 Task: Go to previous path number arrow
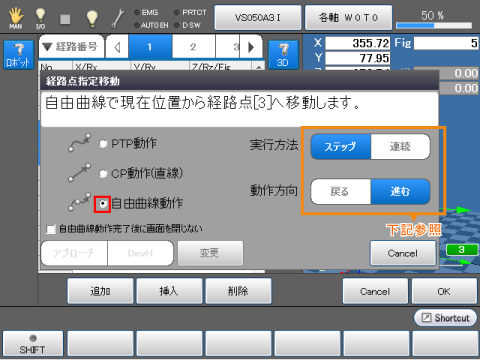click(x=117, y=47)
